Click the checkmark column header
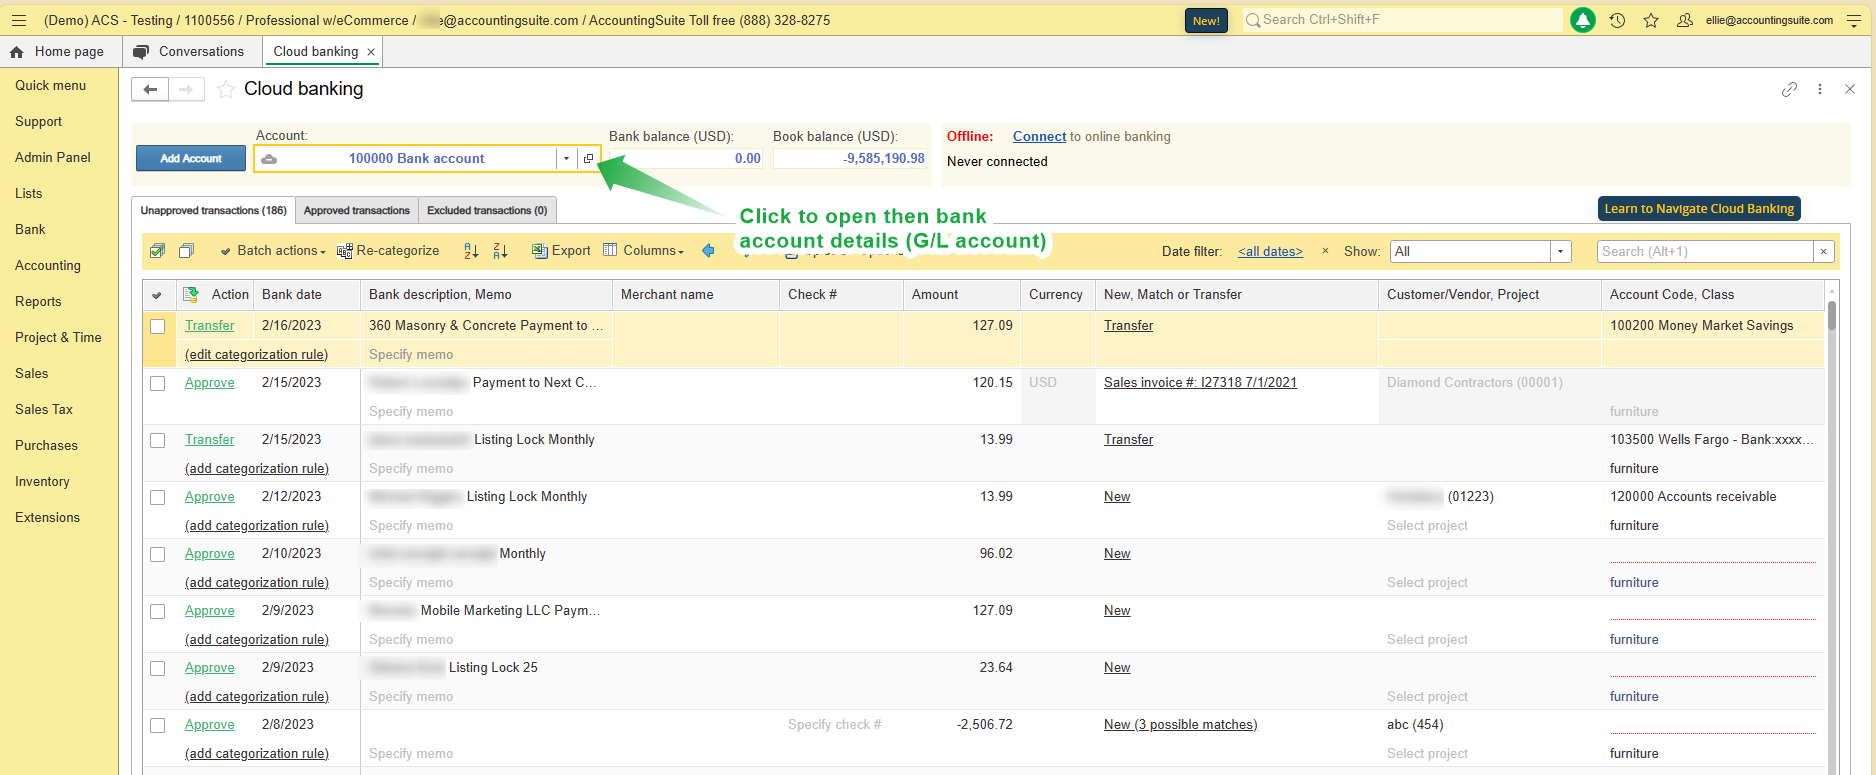This screenshot has width=1876, height=775. 157,295
